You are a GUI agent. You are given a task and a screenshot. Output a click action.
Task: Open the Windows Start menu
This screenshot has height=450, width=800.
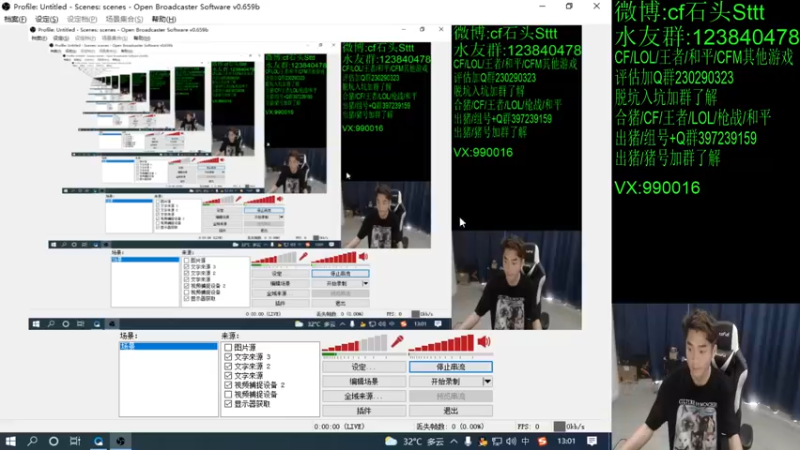10,441
